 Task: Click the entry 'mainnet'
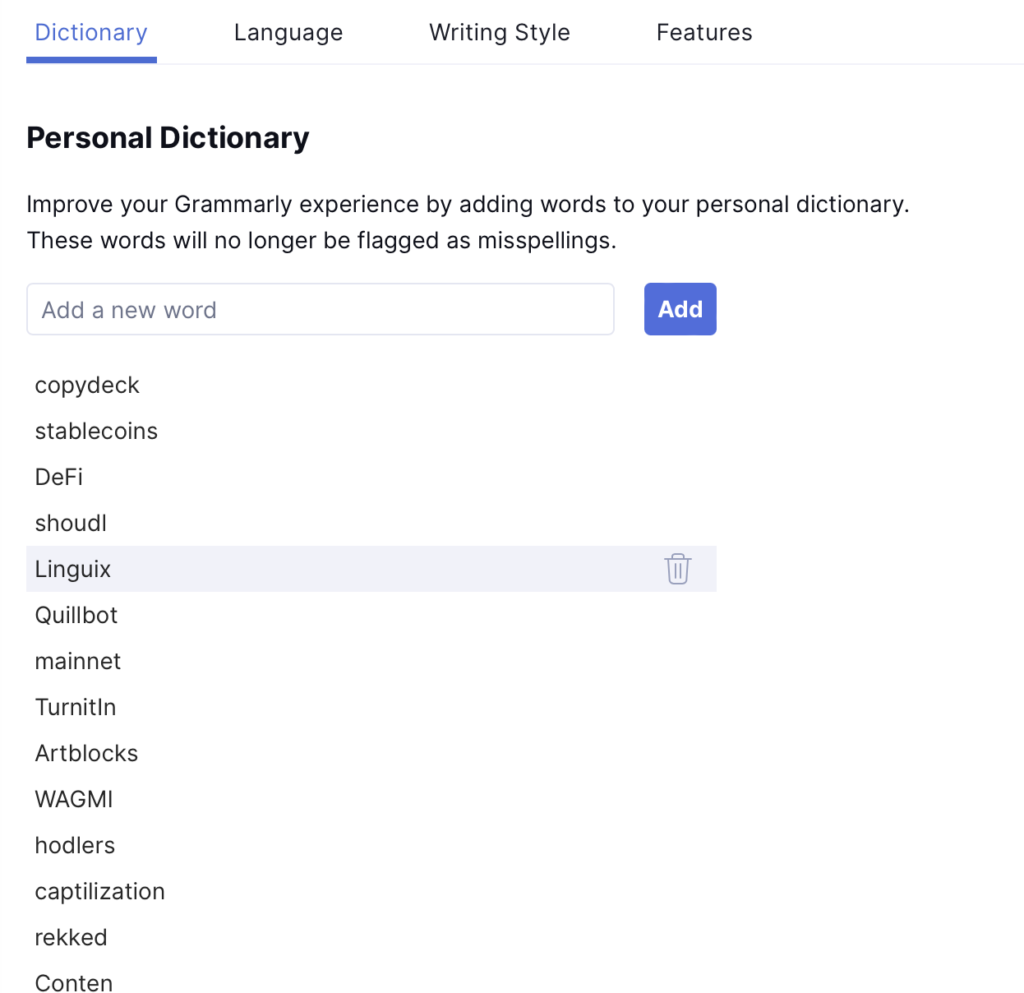(x=78, y=661)
